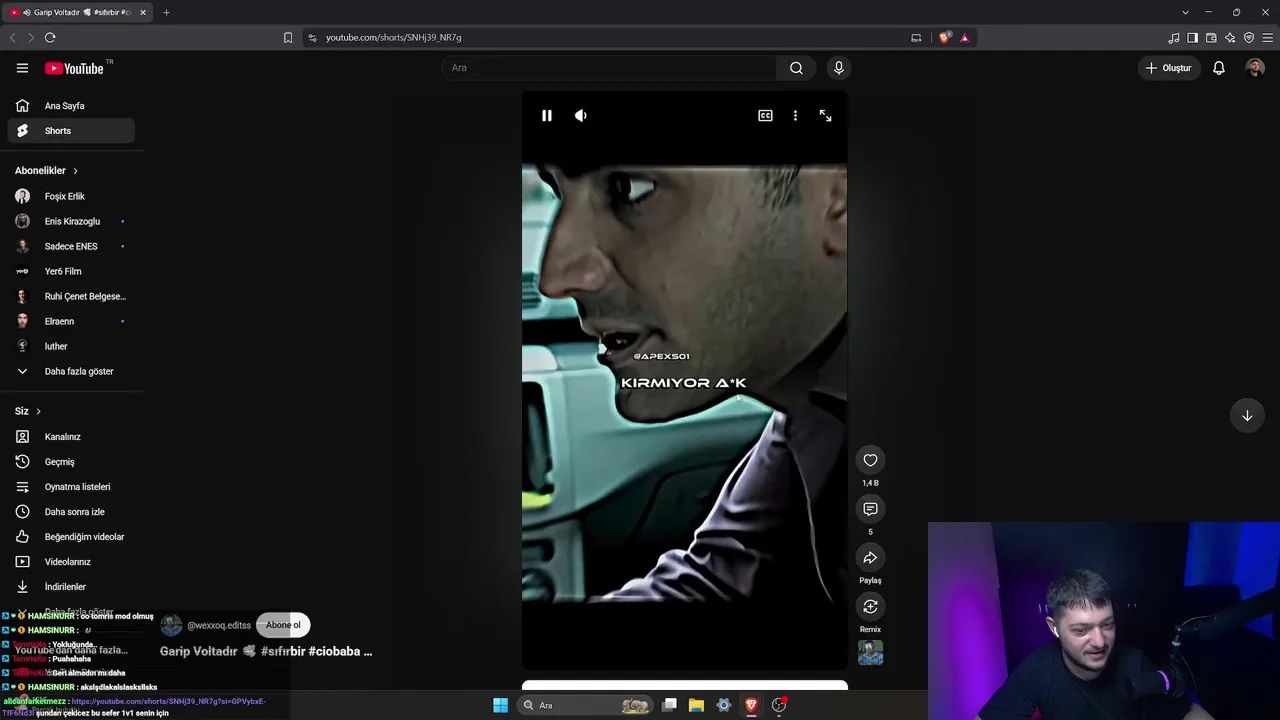The image size is (1280, 720).
Task: Click the Oluştur create button
Action: point(1168,68)
